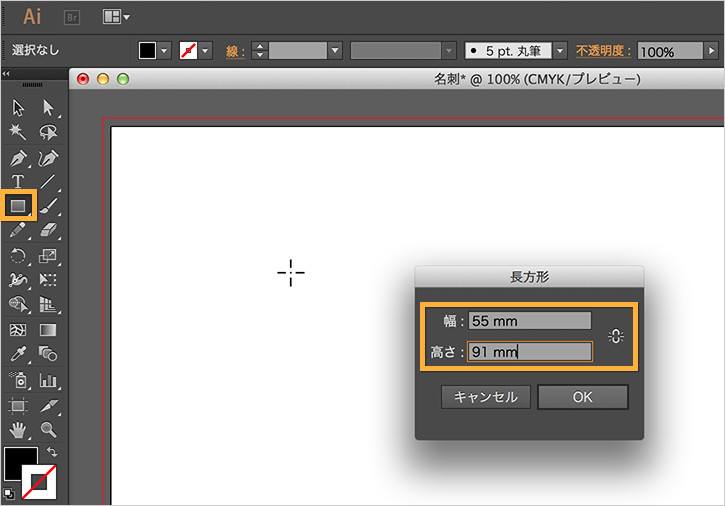Open the 線 stroke panel link
The width and height of the screenshot is (725, 506).
(x=235, y=51)
